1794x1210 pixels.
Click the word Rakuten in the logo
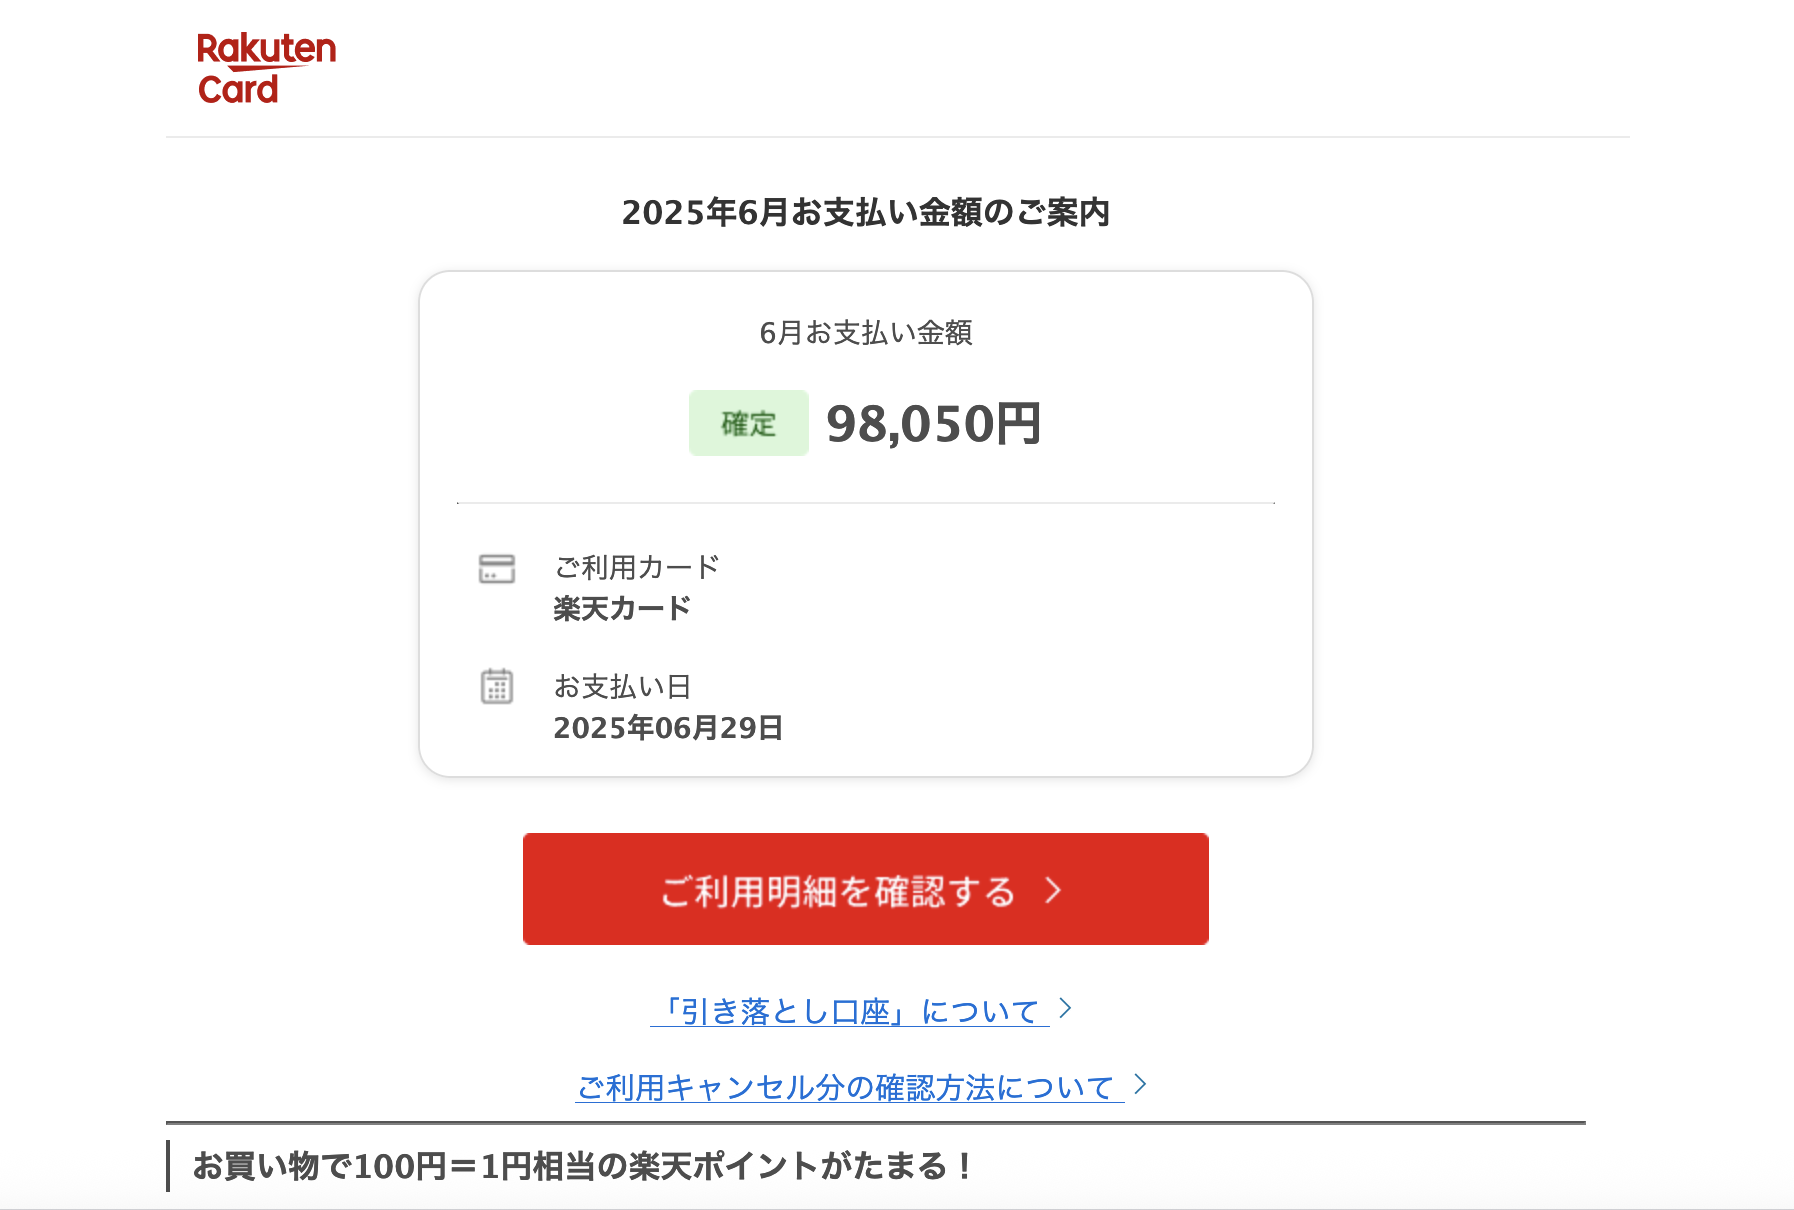[x=266, y=49]
